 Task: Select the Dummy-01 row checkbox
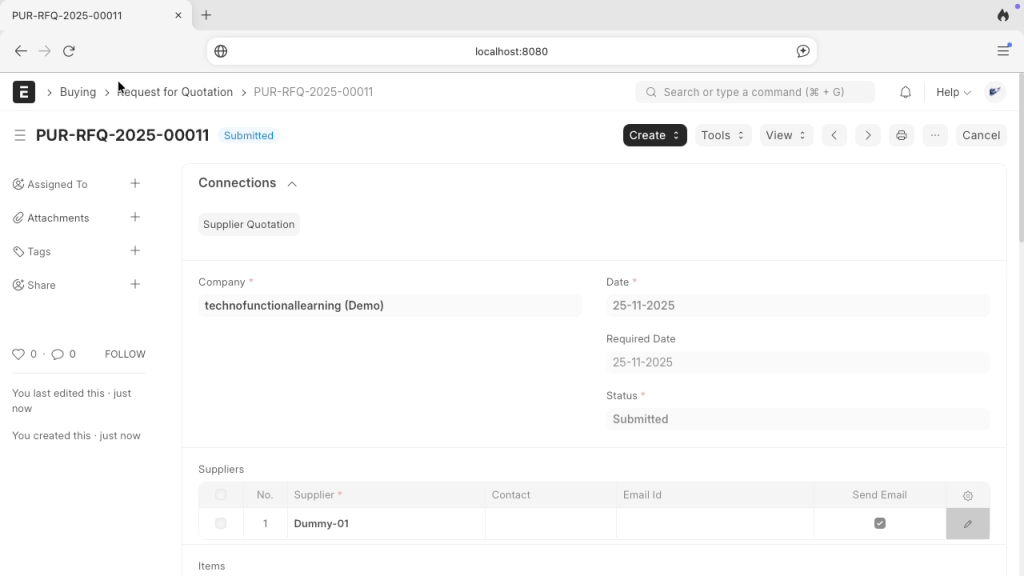pyautogui.click(x=221, y=523)
